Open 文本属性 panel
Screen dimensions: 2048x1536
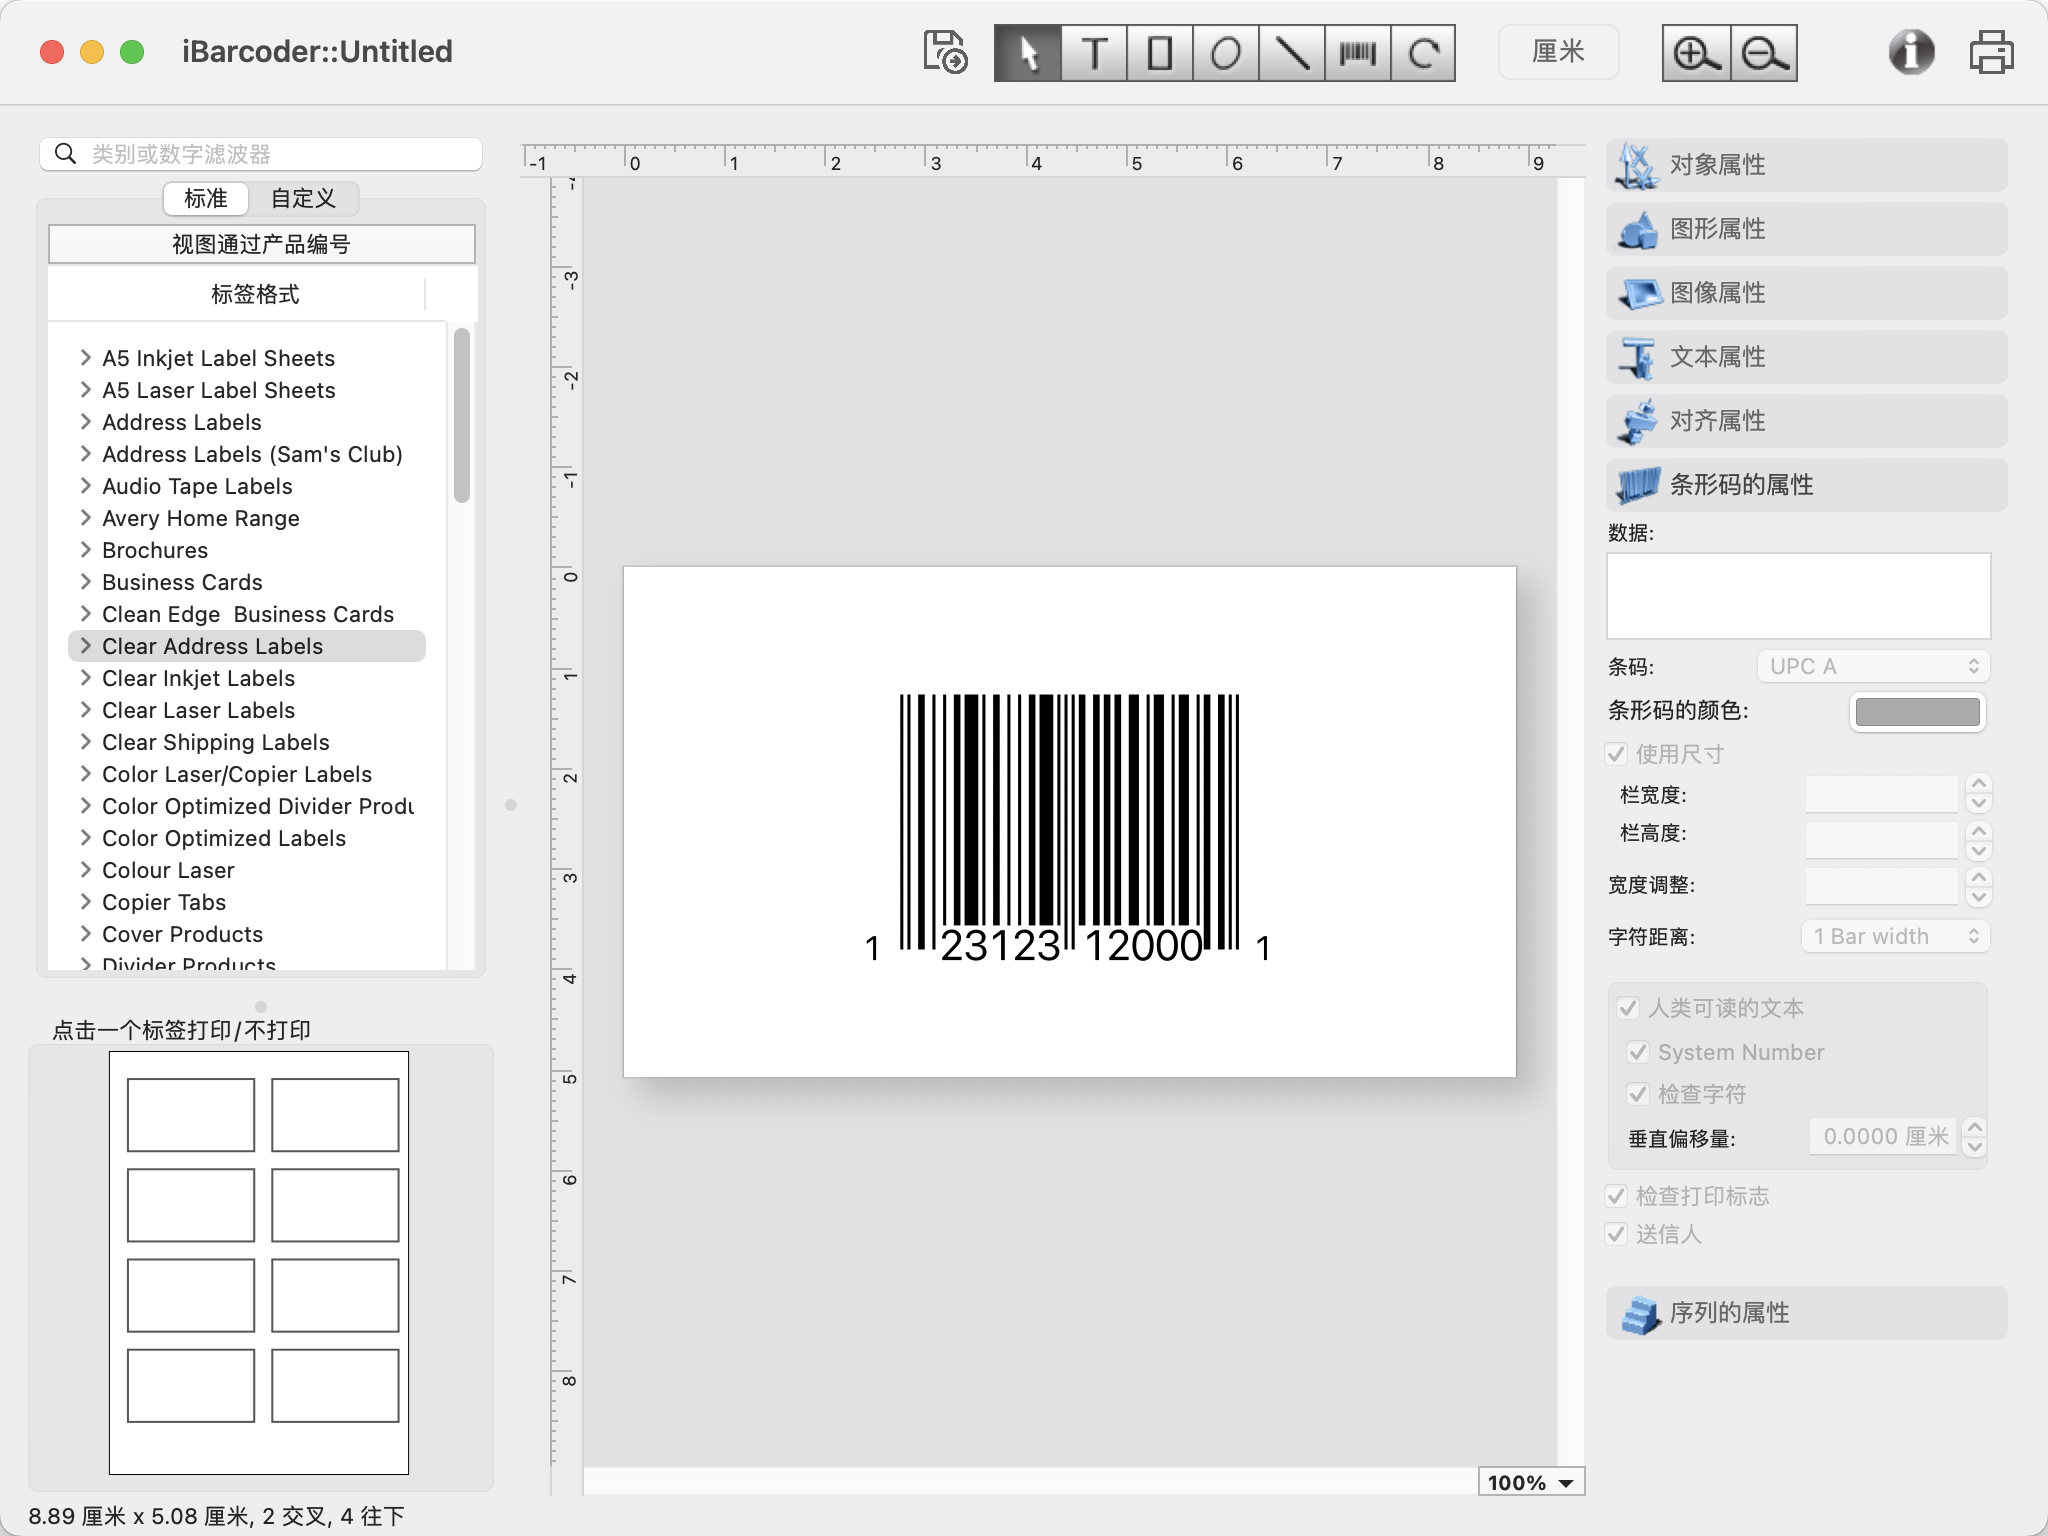(x=1805, y=357)
